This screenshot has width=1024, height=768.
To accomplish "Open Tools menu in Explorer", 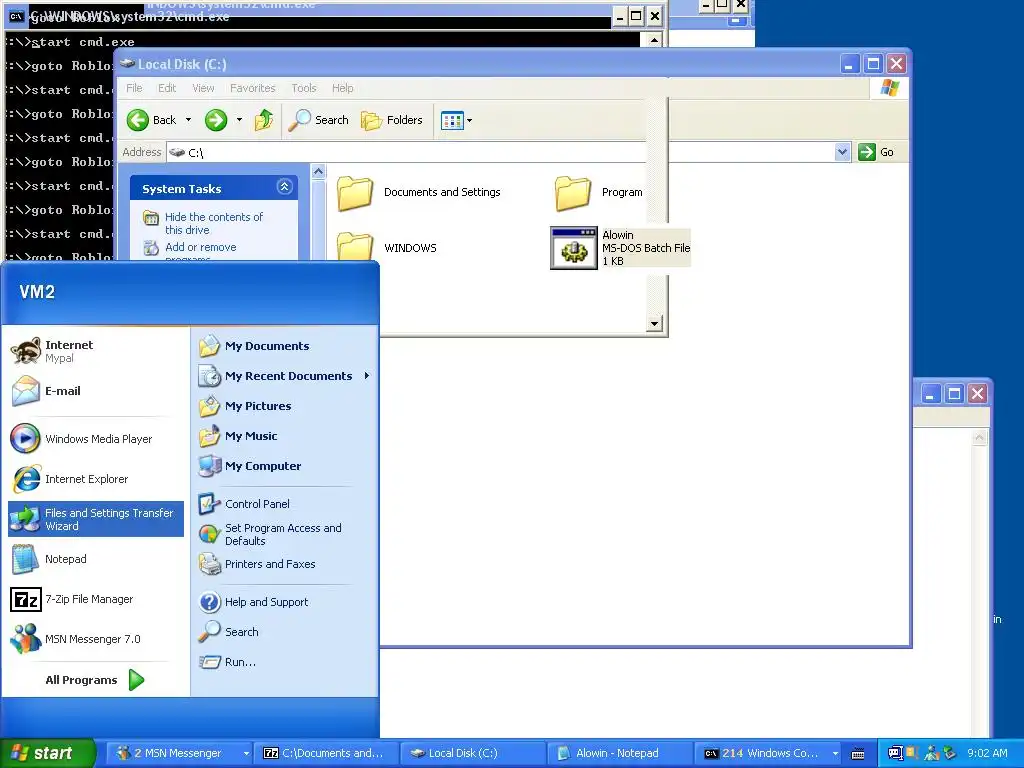I will (x=304, y=88).
